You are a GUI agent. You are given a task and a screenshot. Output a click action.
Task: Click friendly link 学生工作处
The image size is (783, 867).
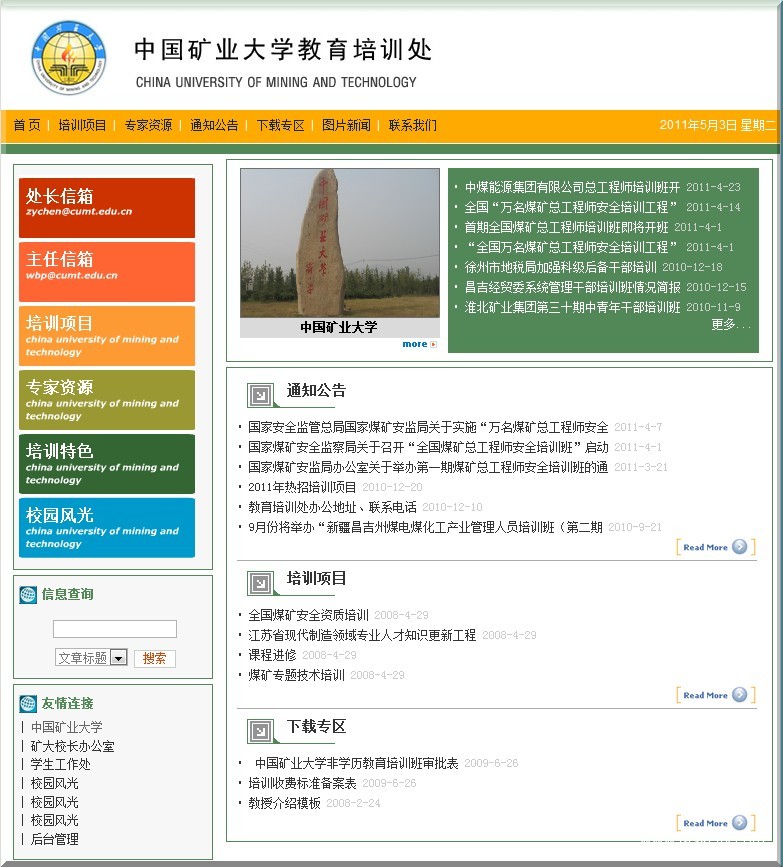[60, 764]
